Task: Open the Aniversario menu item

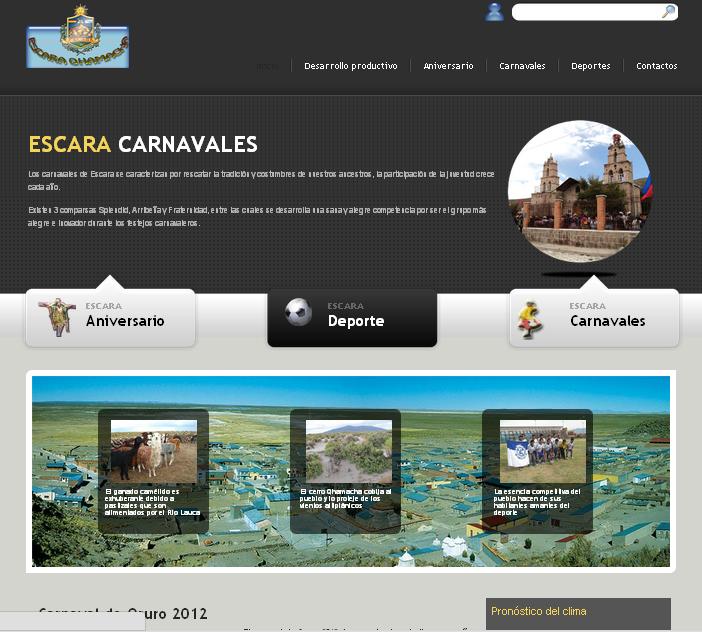Action: pyautogui.click(x=448, y=66)
